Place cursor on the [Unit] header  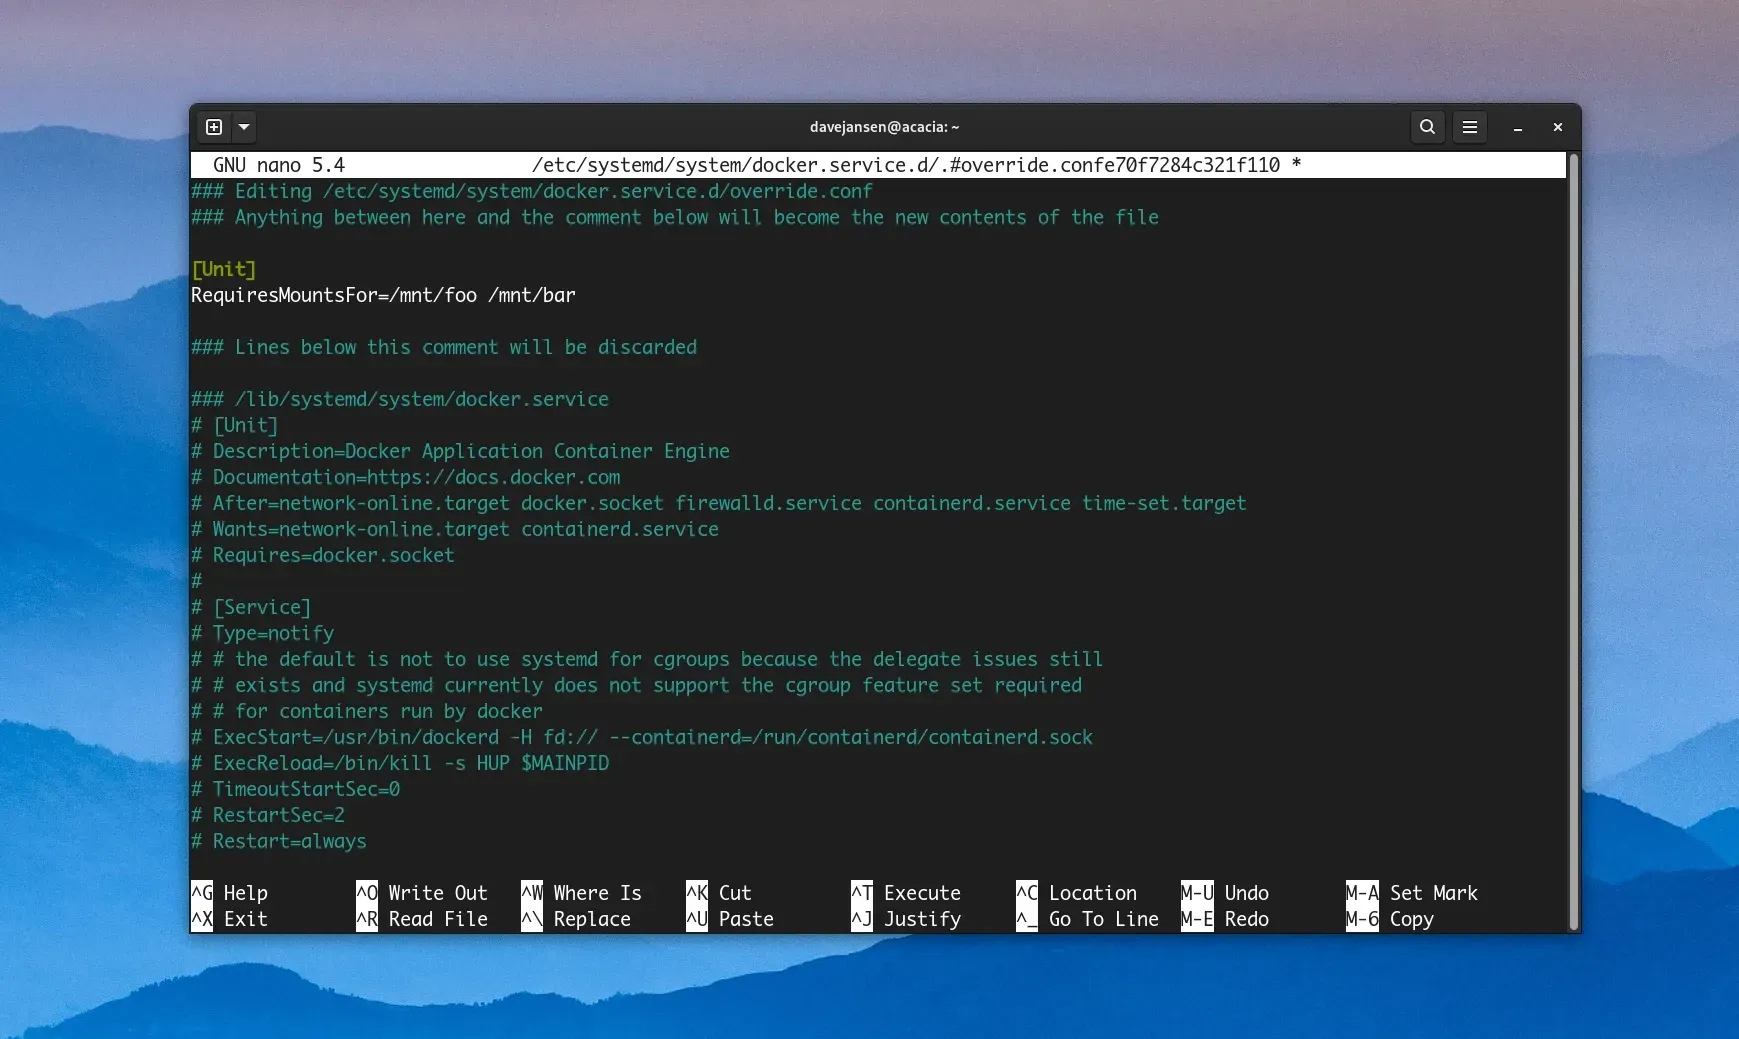click(224, 269)
